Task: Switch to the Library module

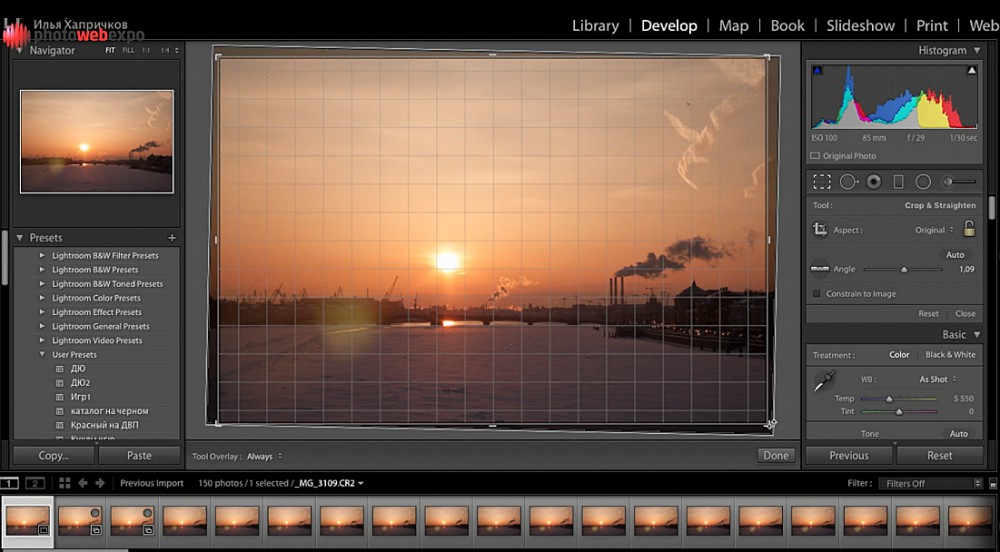Action: (x=595, y=26)
